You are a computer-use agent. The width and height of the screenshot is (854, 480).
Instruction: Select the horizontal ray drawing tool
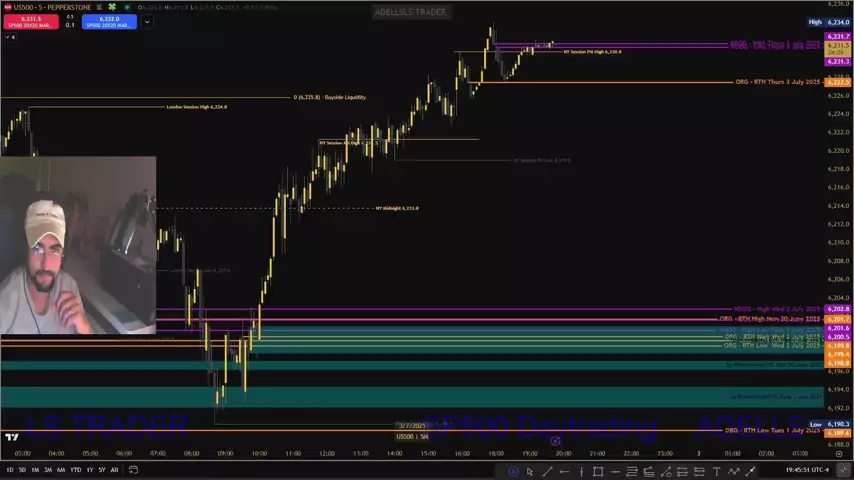click(564, 471)
